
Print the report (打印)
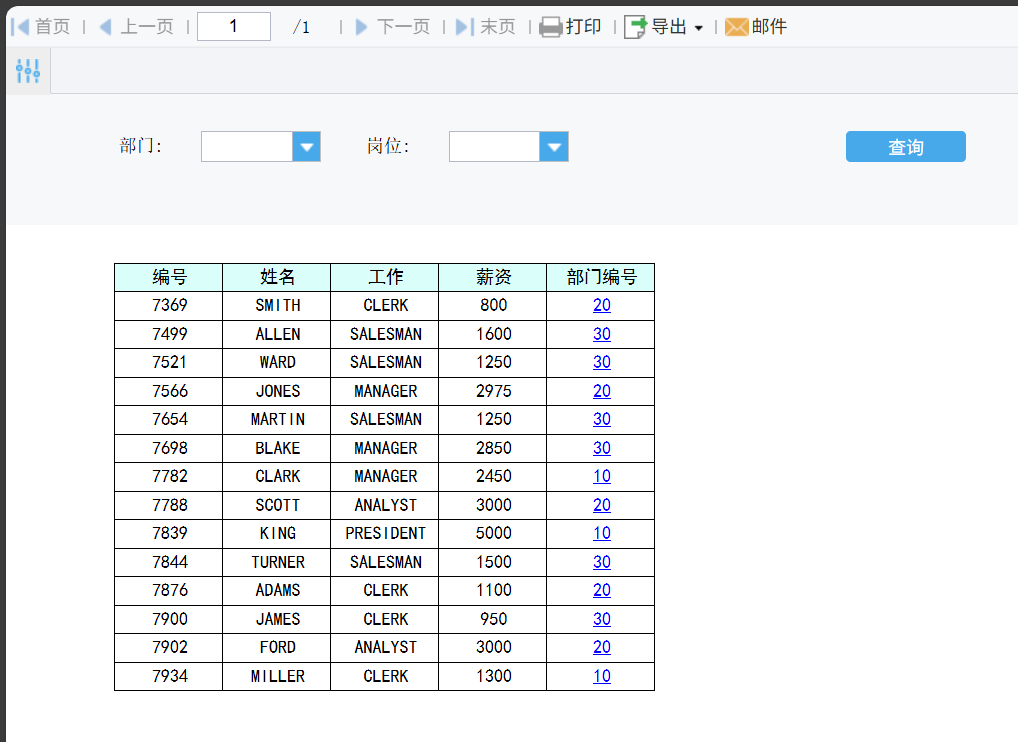(x=571, y=27)
